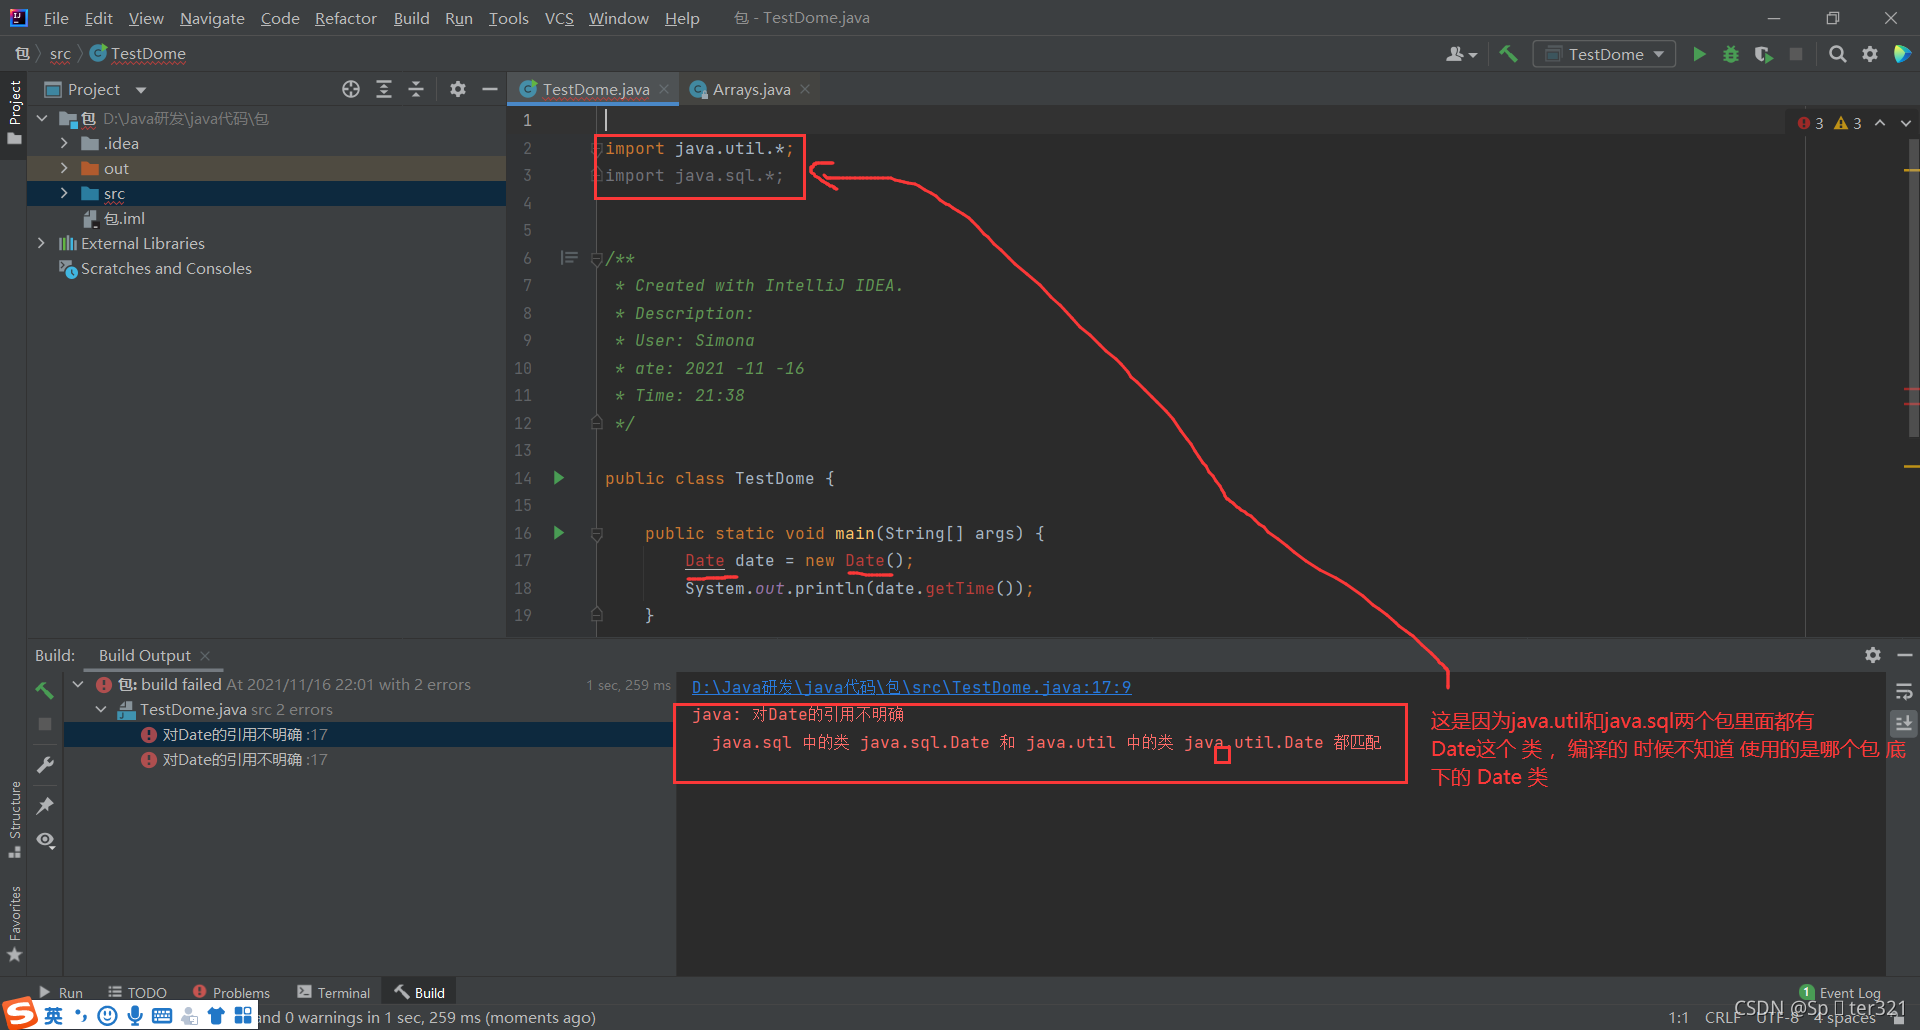The image size is (1920, 1030).
Task: Click Select Opened File target icon
Action: click(x=351, y=89)
